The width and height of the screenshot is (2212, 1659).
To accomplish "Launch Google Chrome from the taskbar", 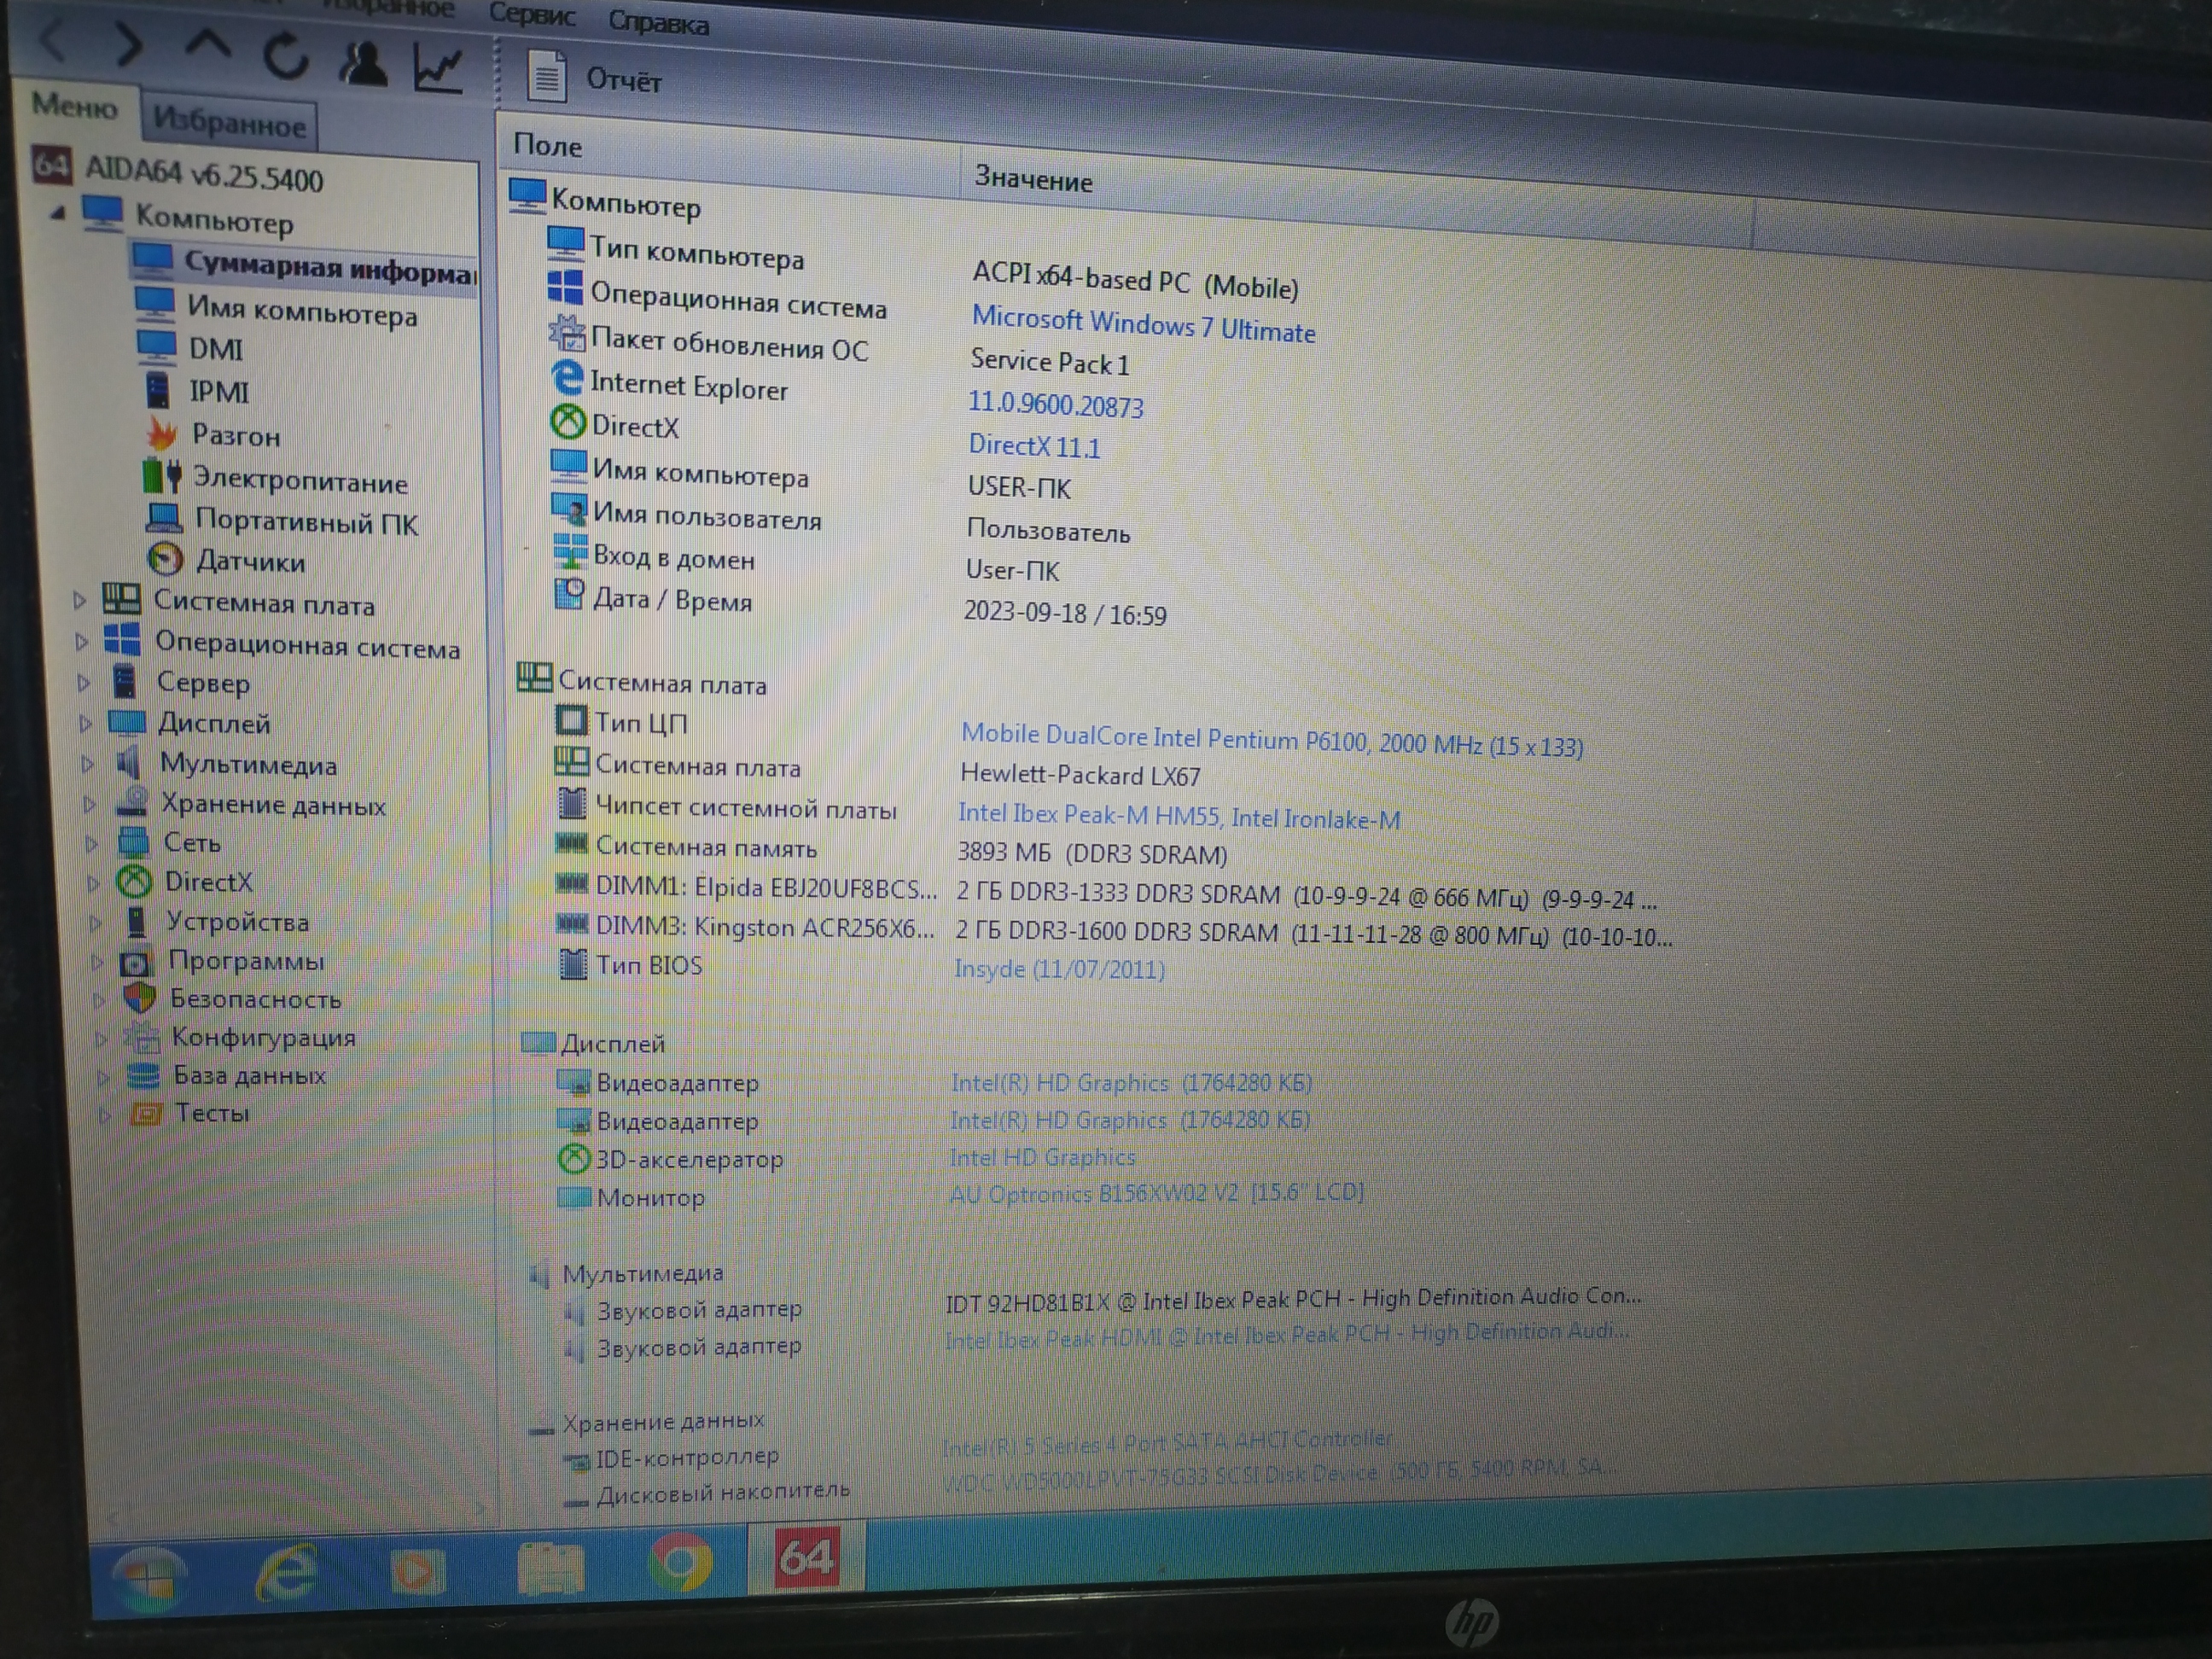I will click(680, 1562).
